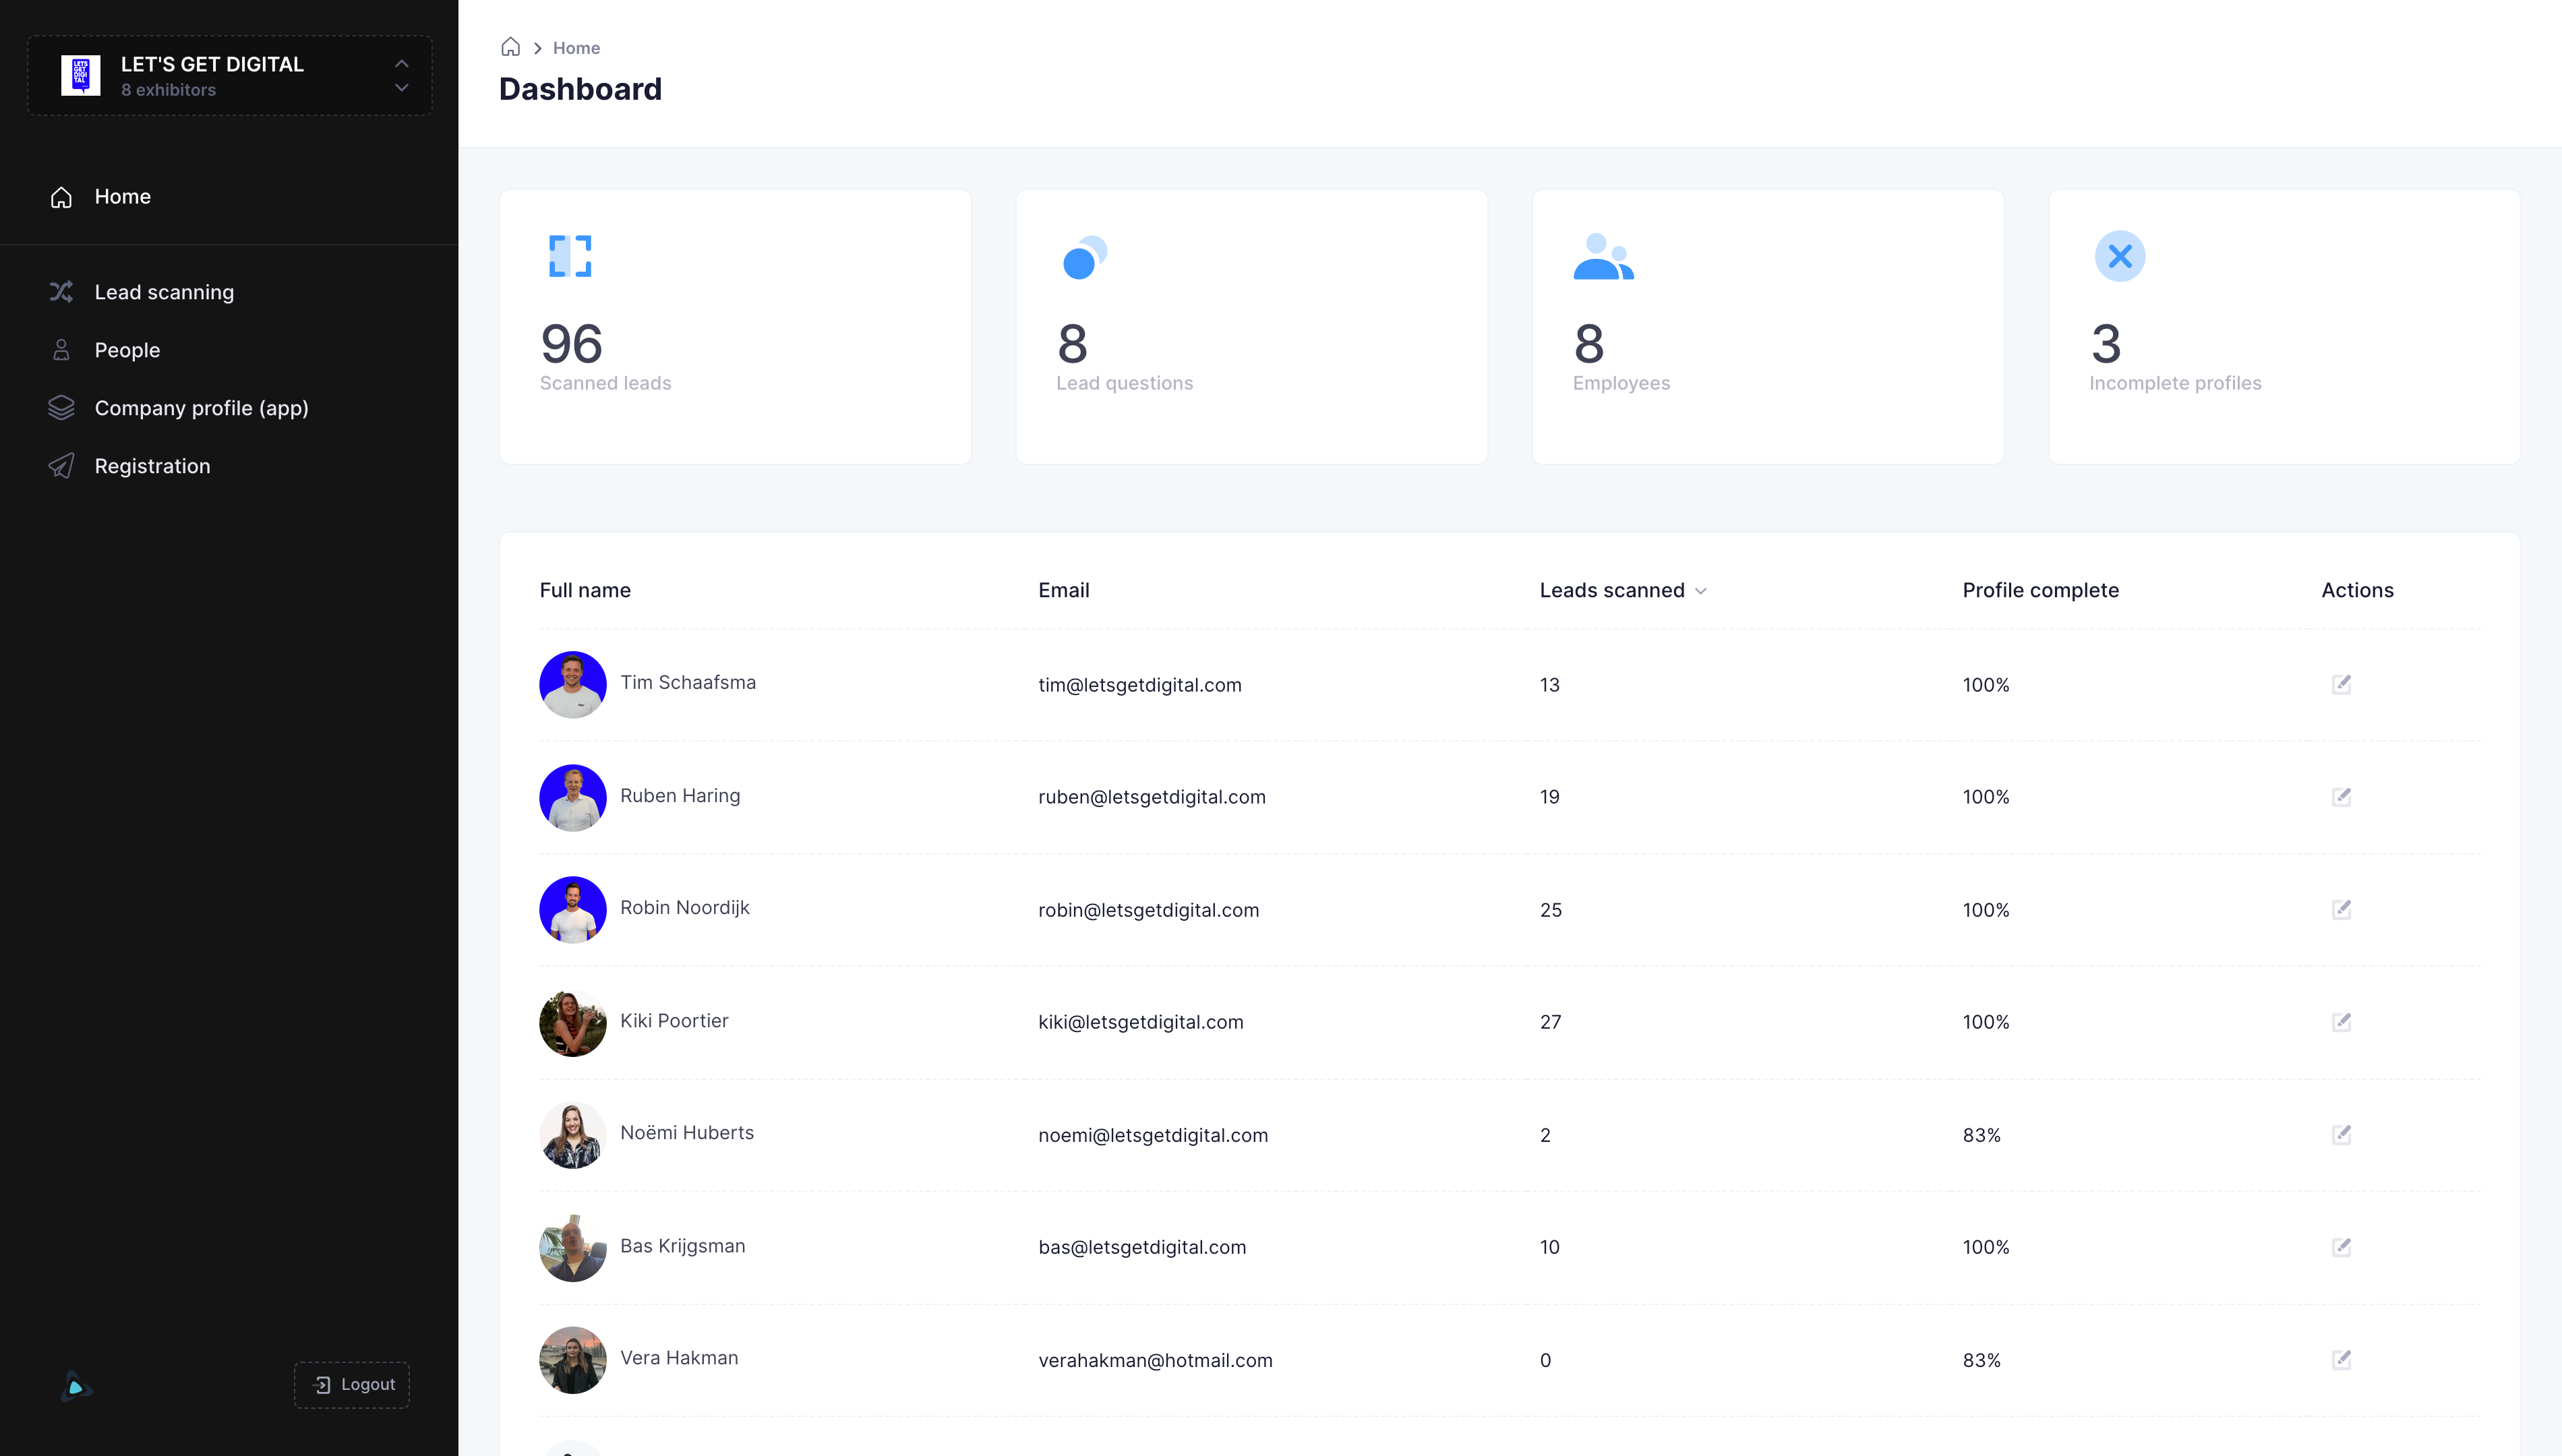Screen dimensions: 2562x1456
Task: Click the Logout button
Action: [352, 1385]
